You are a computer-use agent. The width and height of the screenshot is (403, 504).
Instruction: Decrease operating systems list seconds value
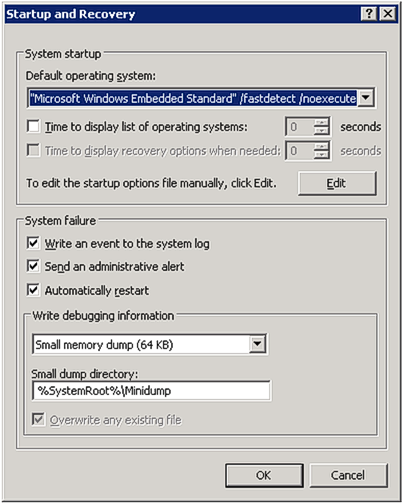[321, 131]
